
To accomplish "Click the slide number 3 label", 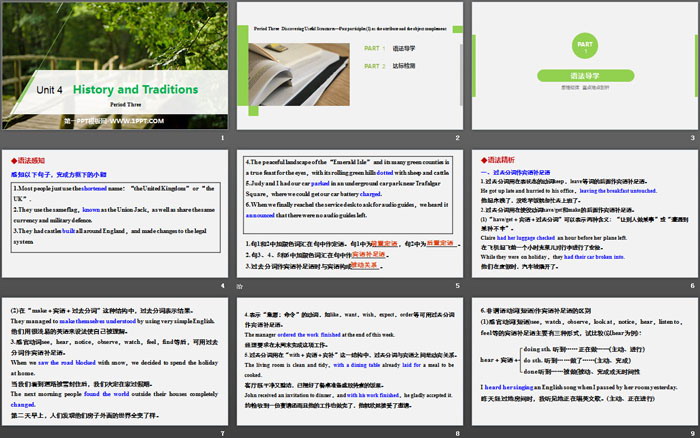I will (x=692, y=138).
